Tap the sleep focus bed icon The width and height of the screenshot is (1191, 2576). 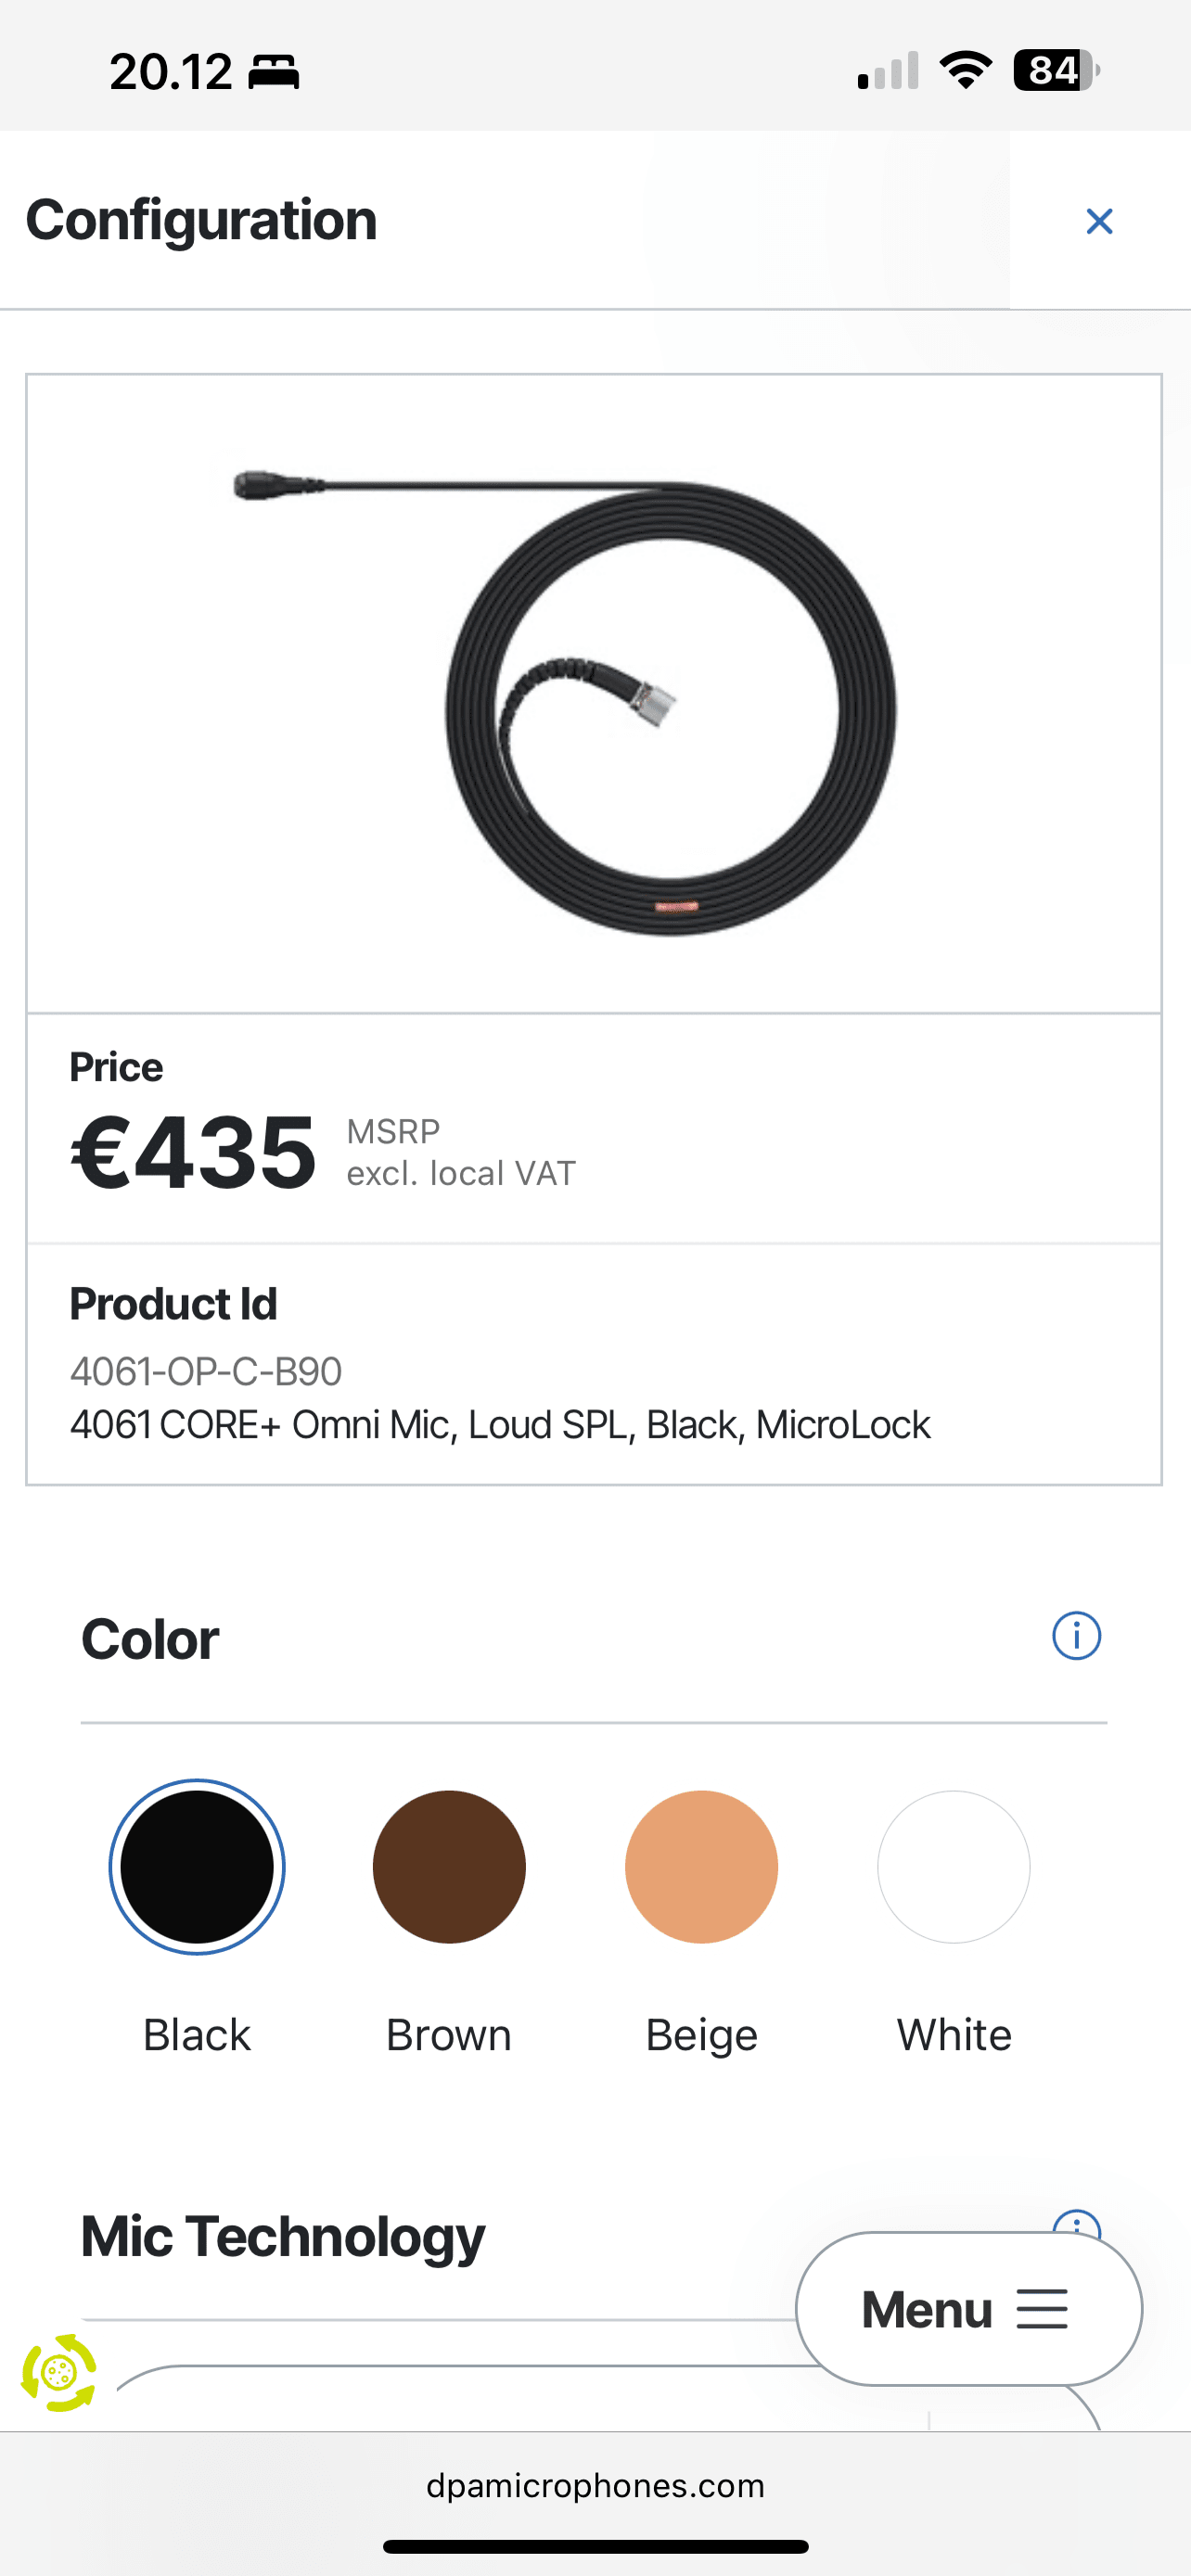click(274, 73)
